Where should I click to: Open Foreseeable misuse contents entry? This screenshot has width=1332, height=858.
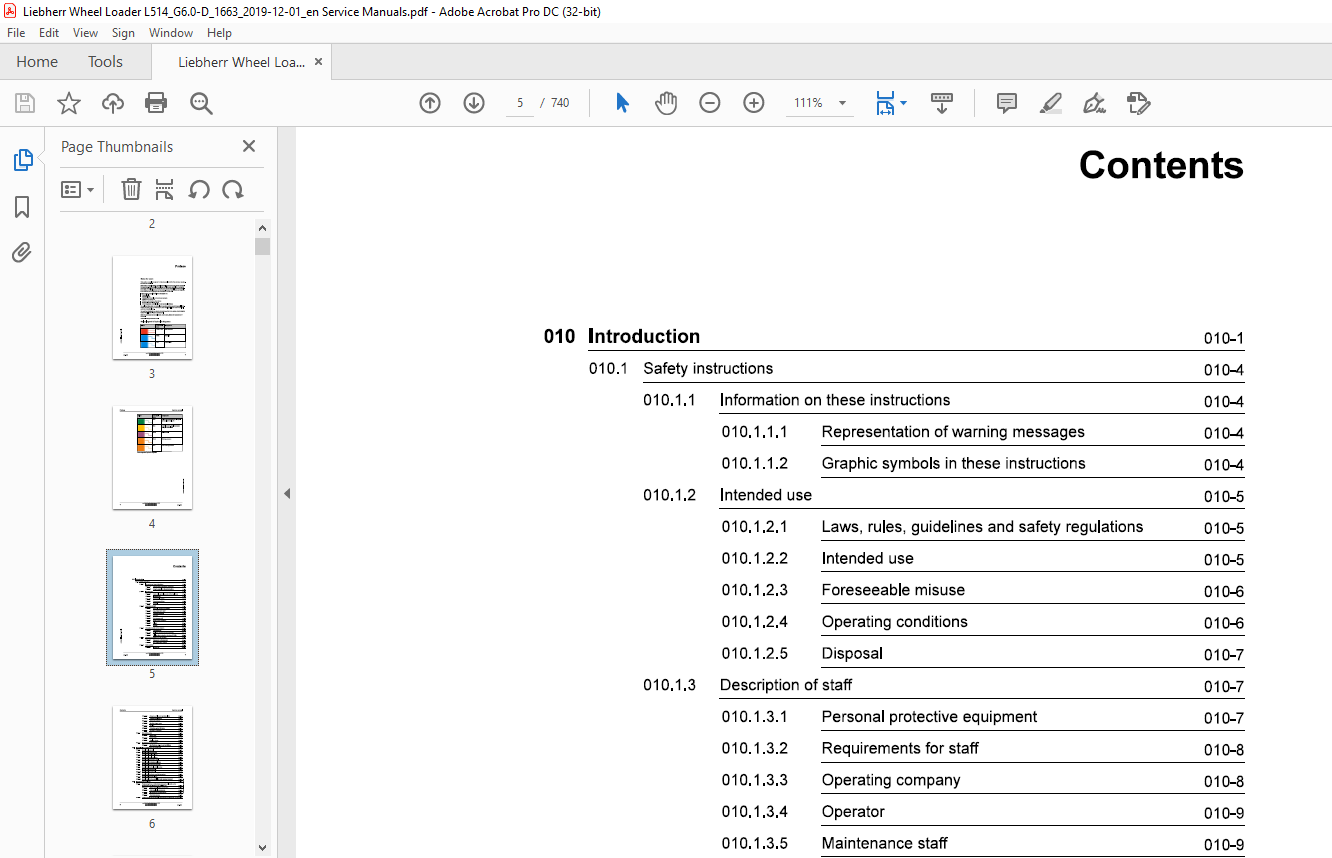tap(893, 590)
